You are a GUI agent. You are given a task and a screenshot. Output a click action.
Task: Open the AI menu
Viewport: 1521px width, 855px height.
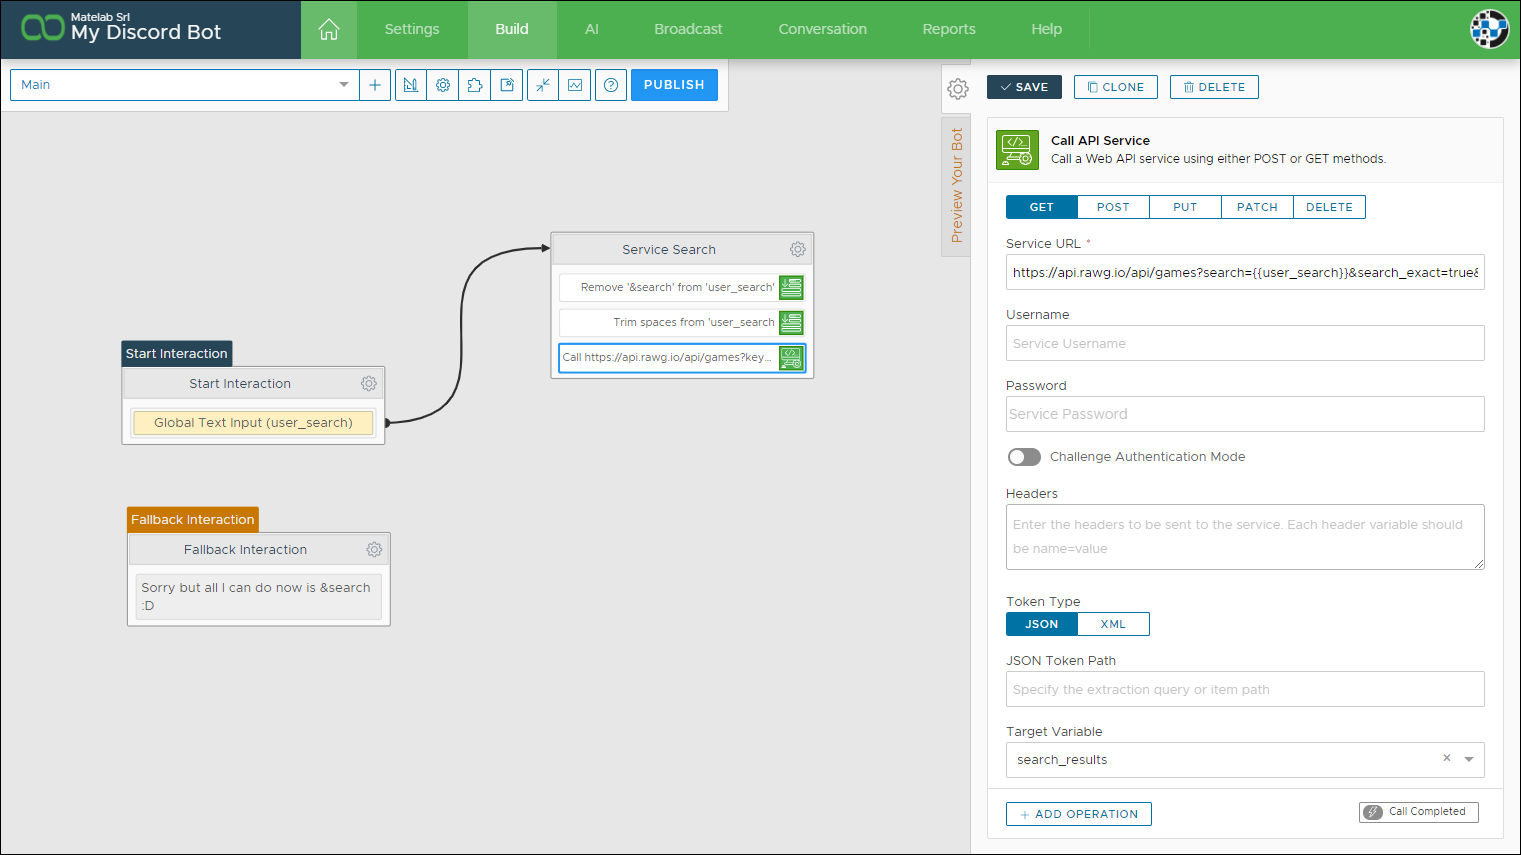[x=592, y=29]
